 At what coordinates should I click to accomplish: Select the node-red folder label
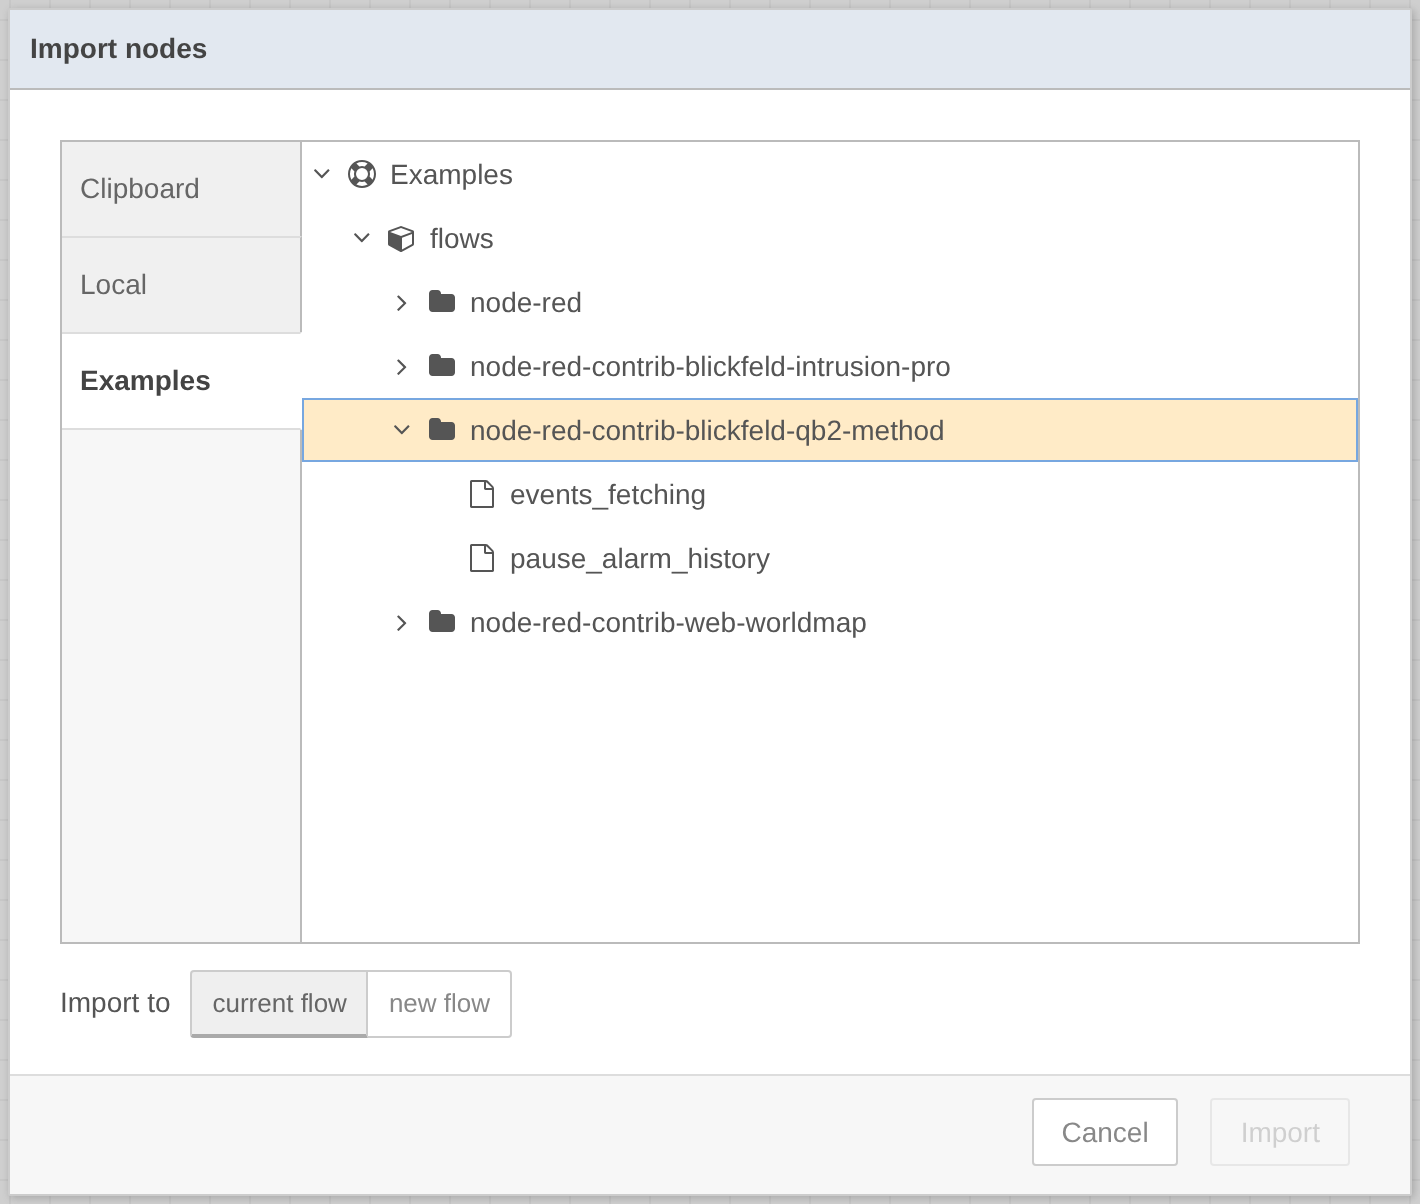[x=526, y=302]
